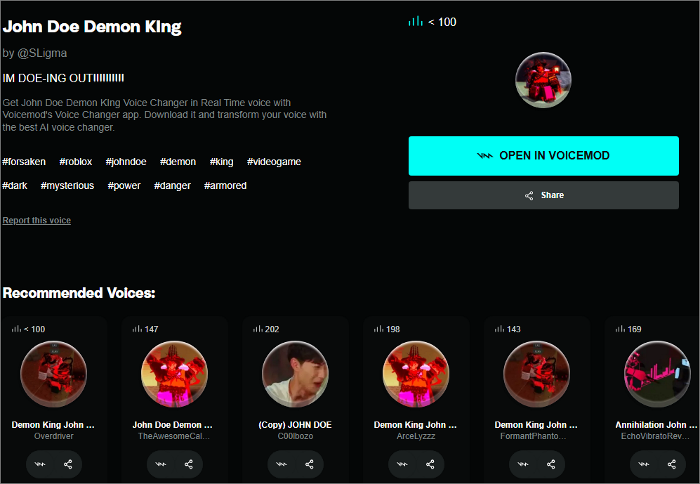Open the (Copy) JOHN DOE voice thumbnail
Image resolution: width=700 pixels, height=484 pixels.
pyautogui.click(x=295, y=374)
